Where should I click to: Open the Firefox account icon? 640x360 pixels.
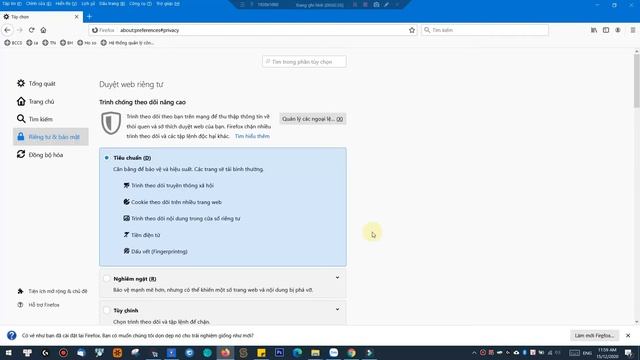click(618, 30)
